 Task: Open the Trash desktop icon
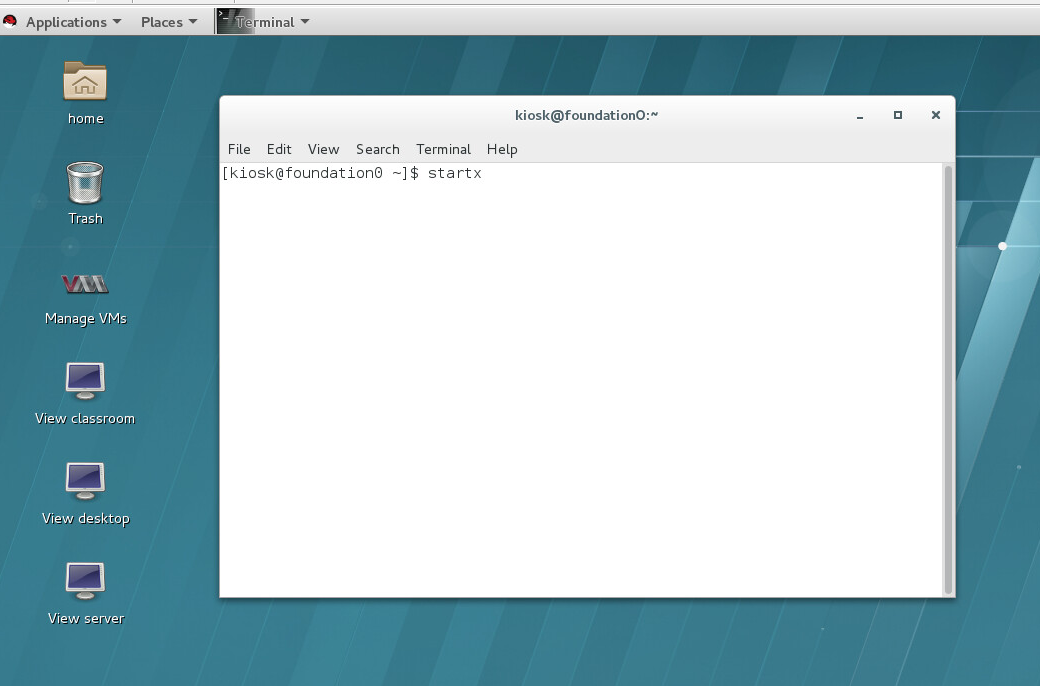coord(85,182)
